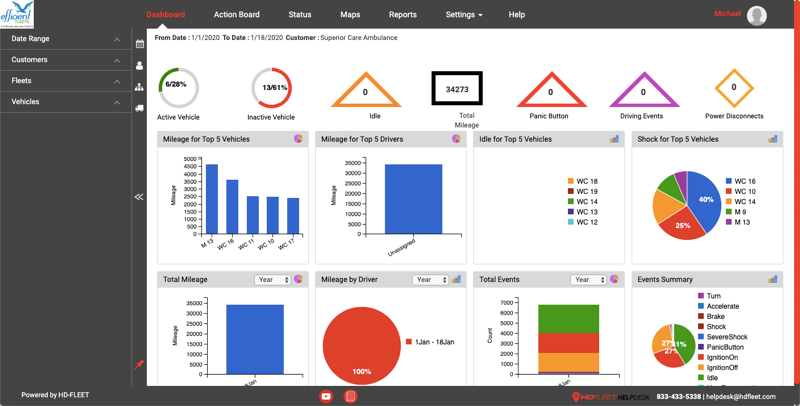Click the 40% blue slice in Shock pie
This screenshot has width=800, height=406.
tap(707, 200)
